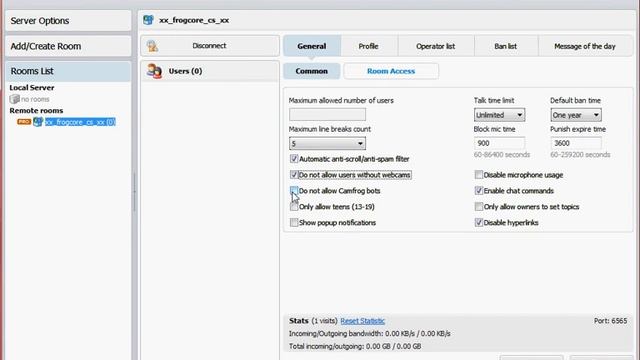Enable Show popup notifications

(x=294, y=222)
